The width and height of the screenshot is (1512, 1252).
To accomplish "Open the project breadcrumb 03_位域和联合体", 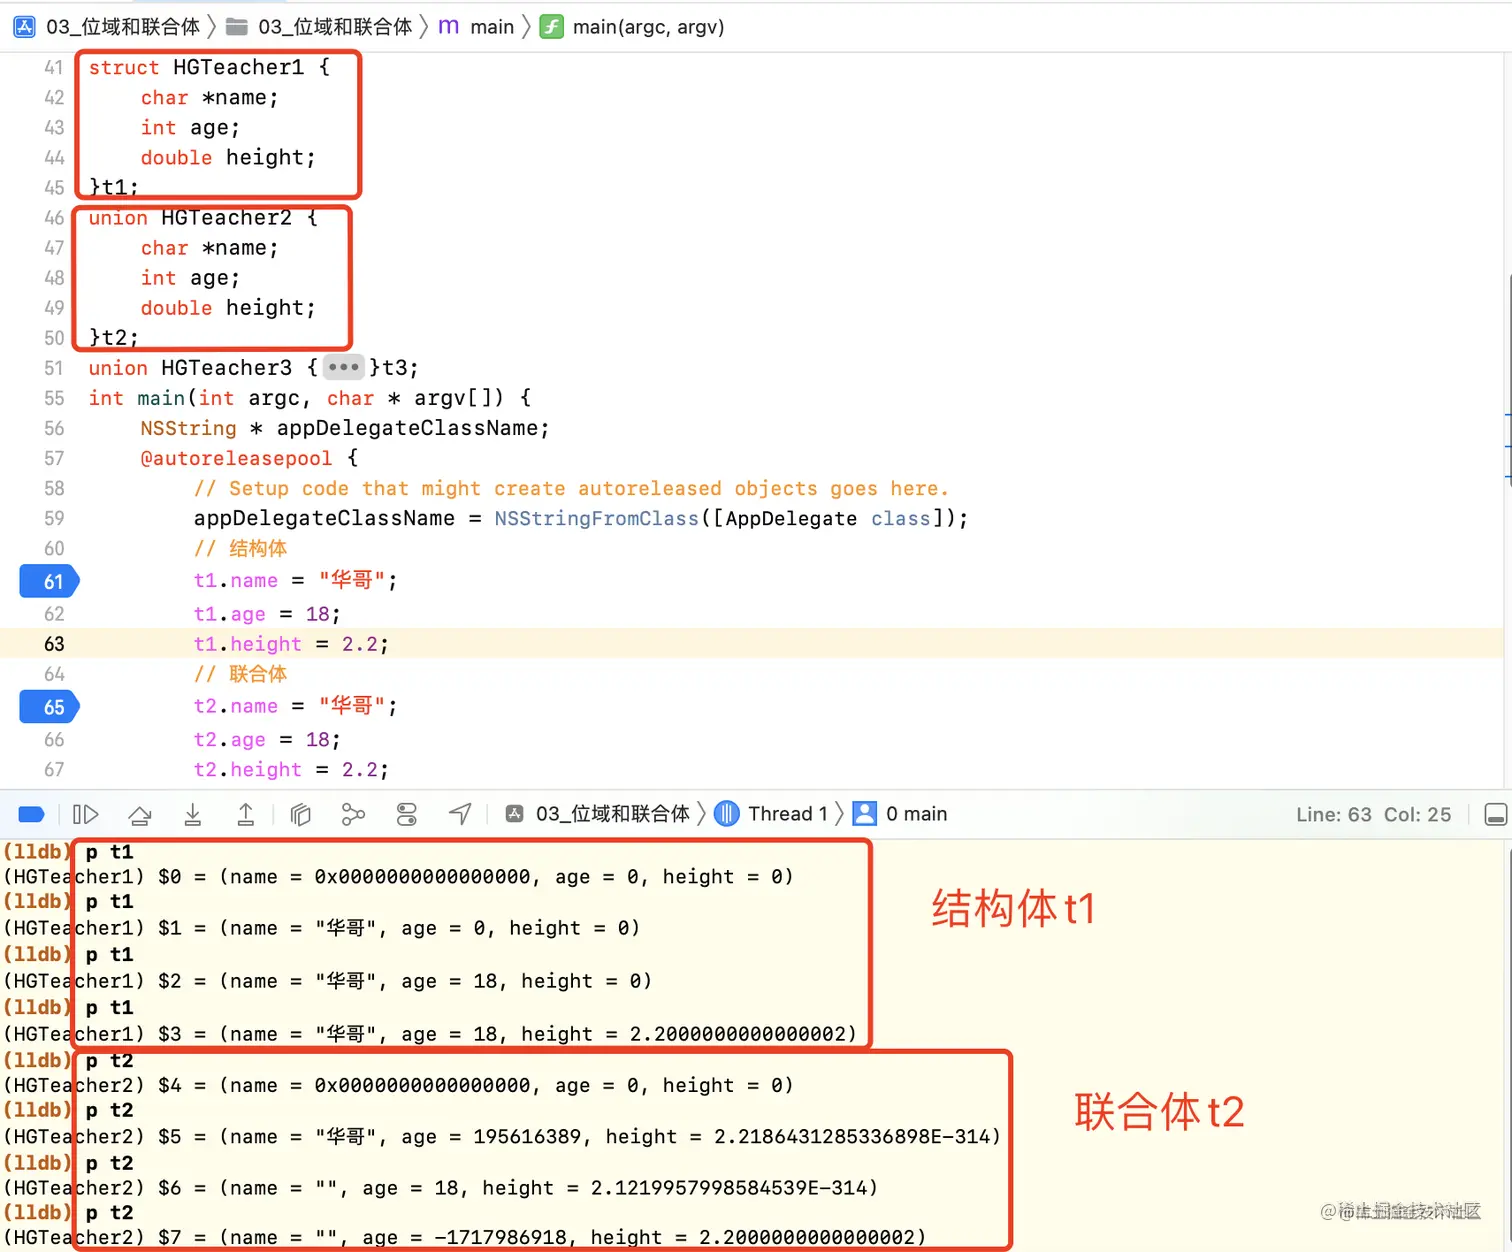I will click(x=123, y=27).
